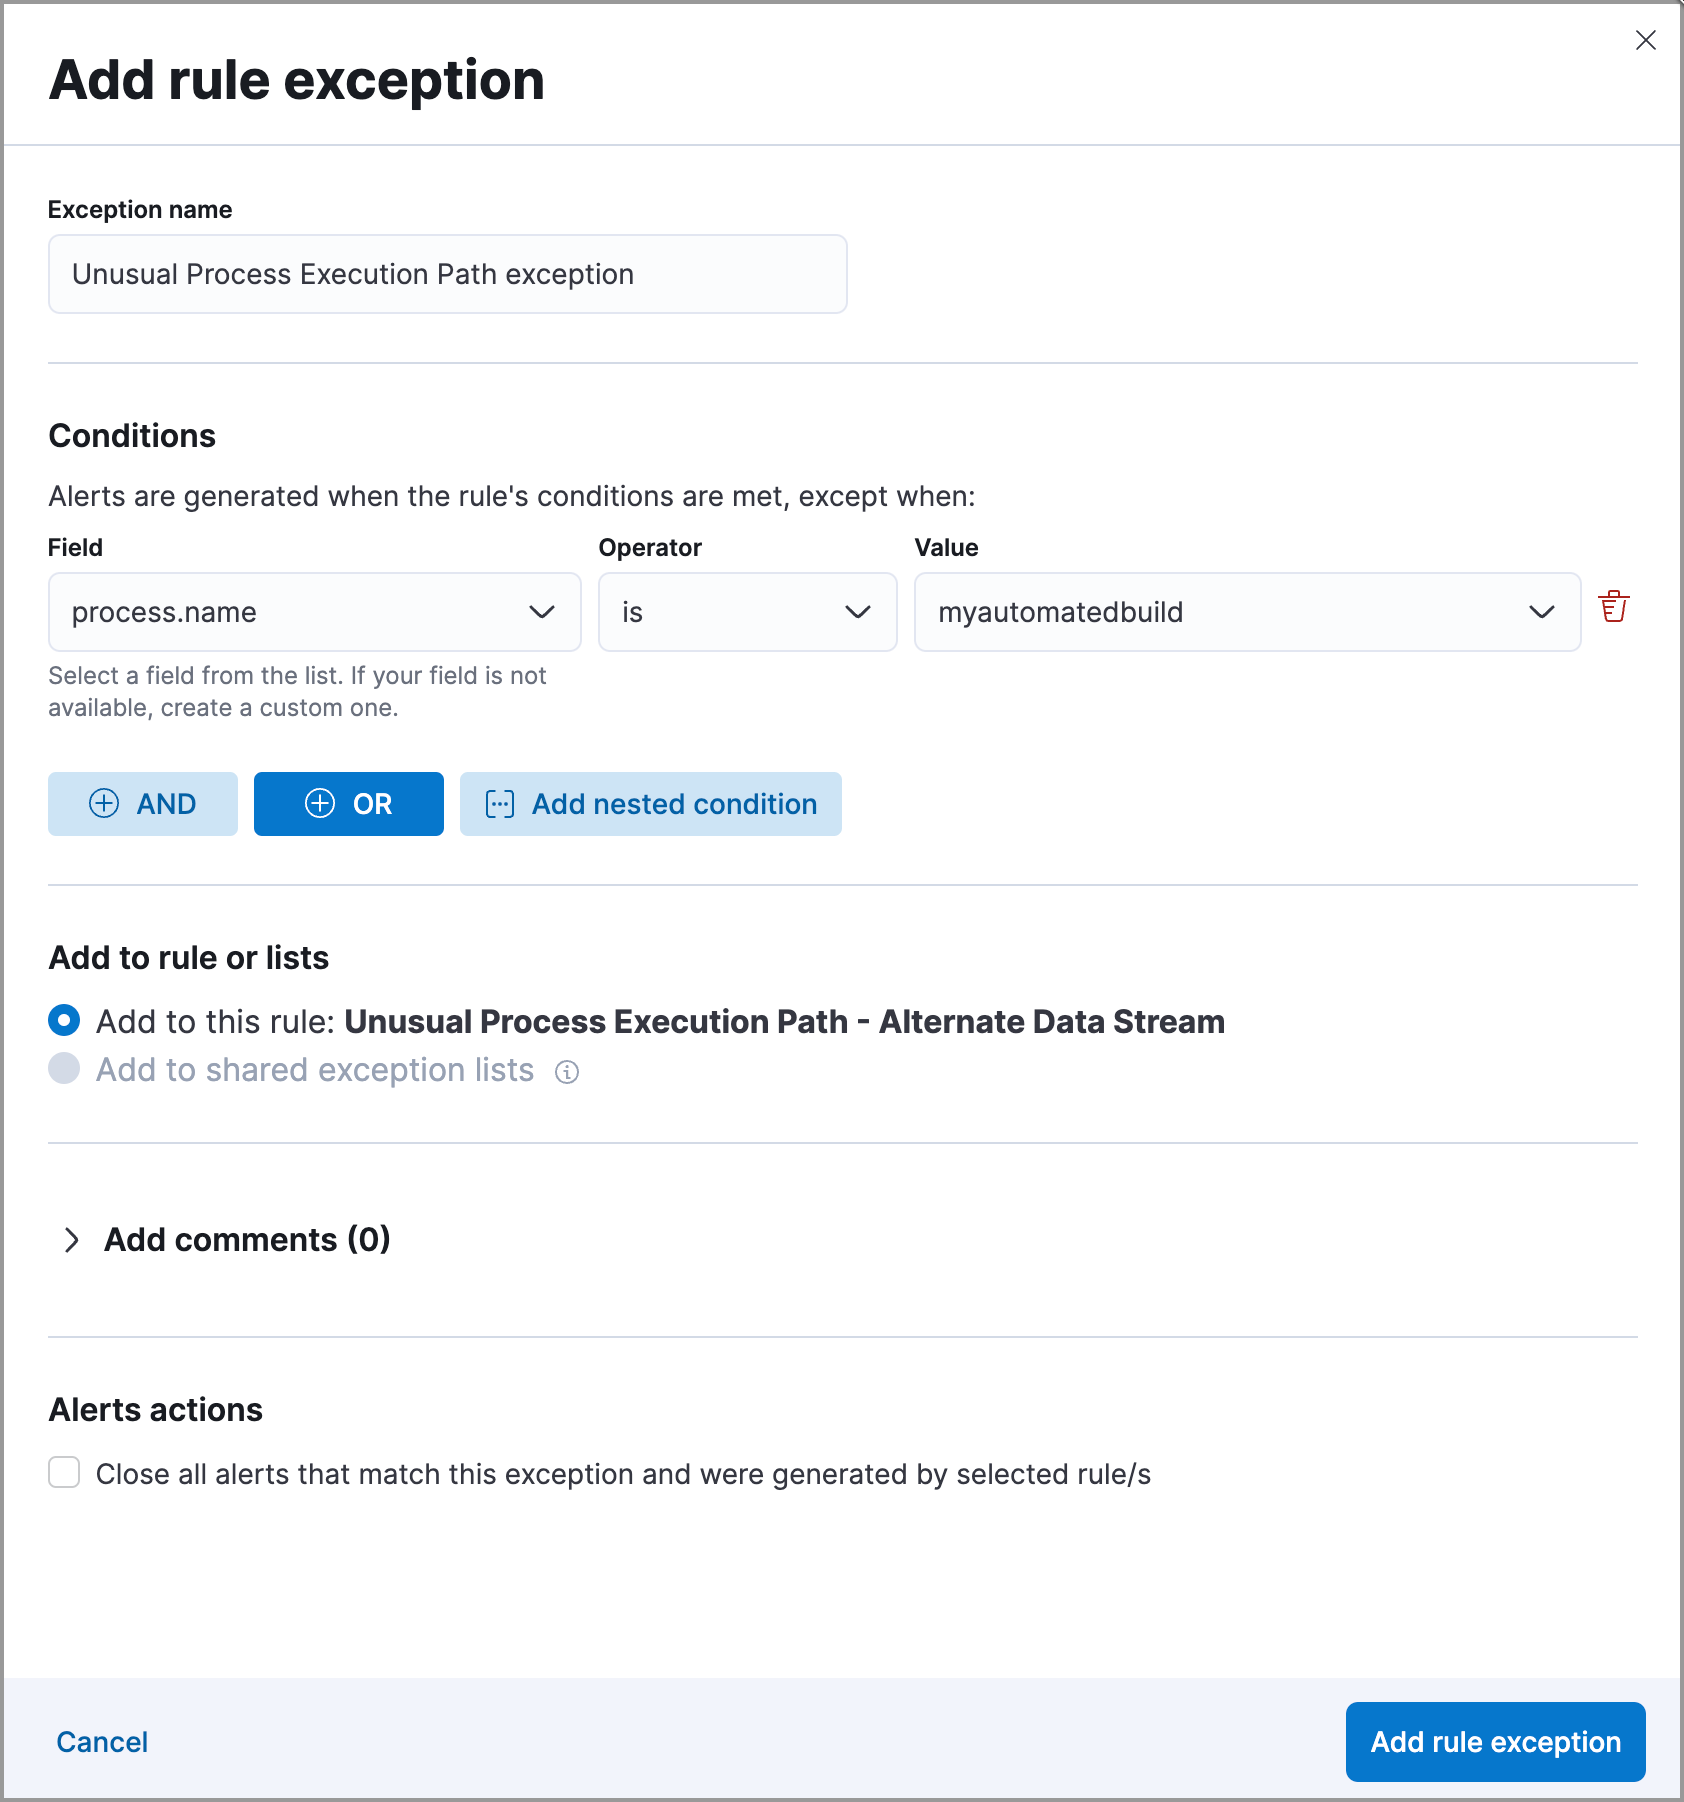This screenshot has width=1684, height=1802.
Task: Click the Add nested condition button
Action: [651, 803]
